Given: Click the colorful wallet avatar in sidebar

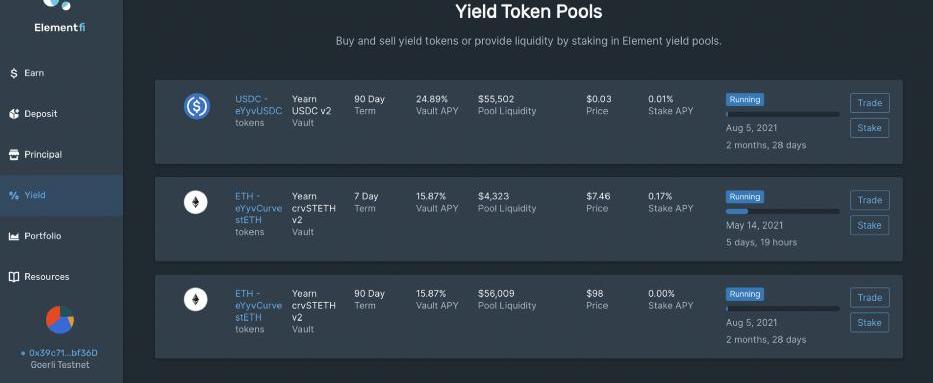Looking at the screenshot, I should pos(60,320).
